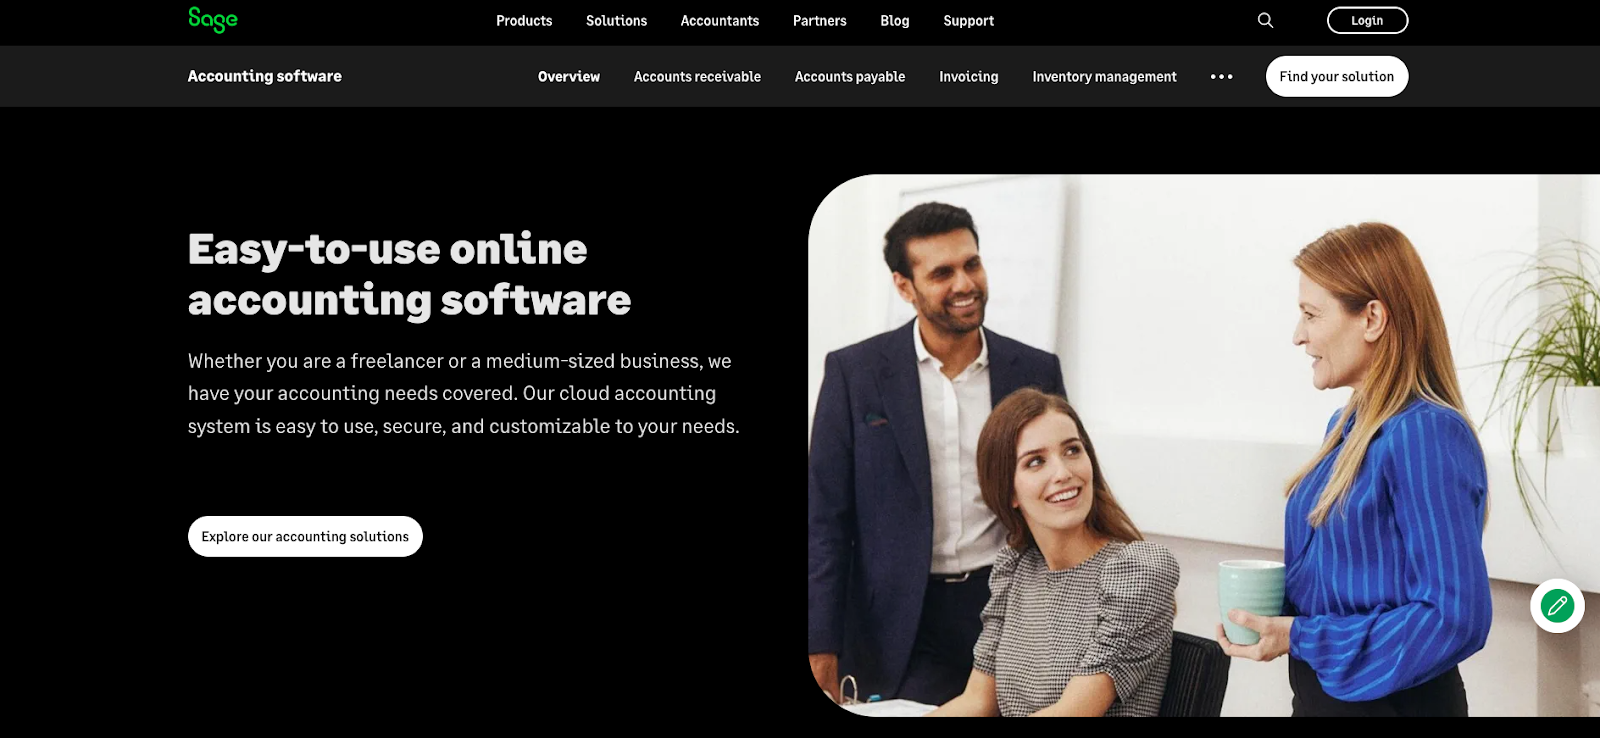Click Explore our accounting solutions button

(x=305, y=537)
